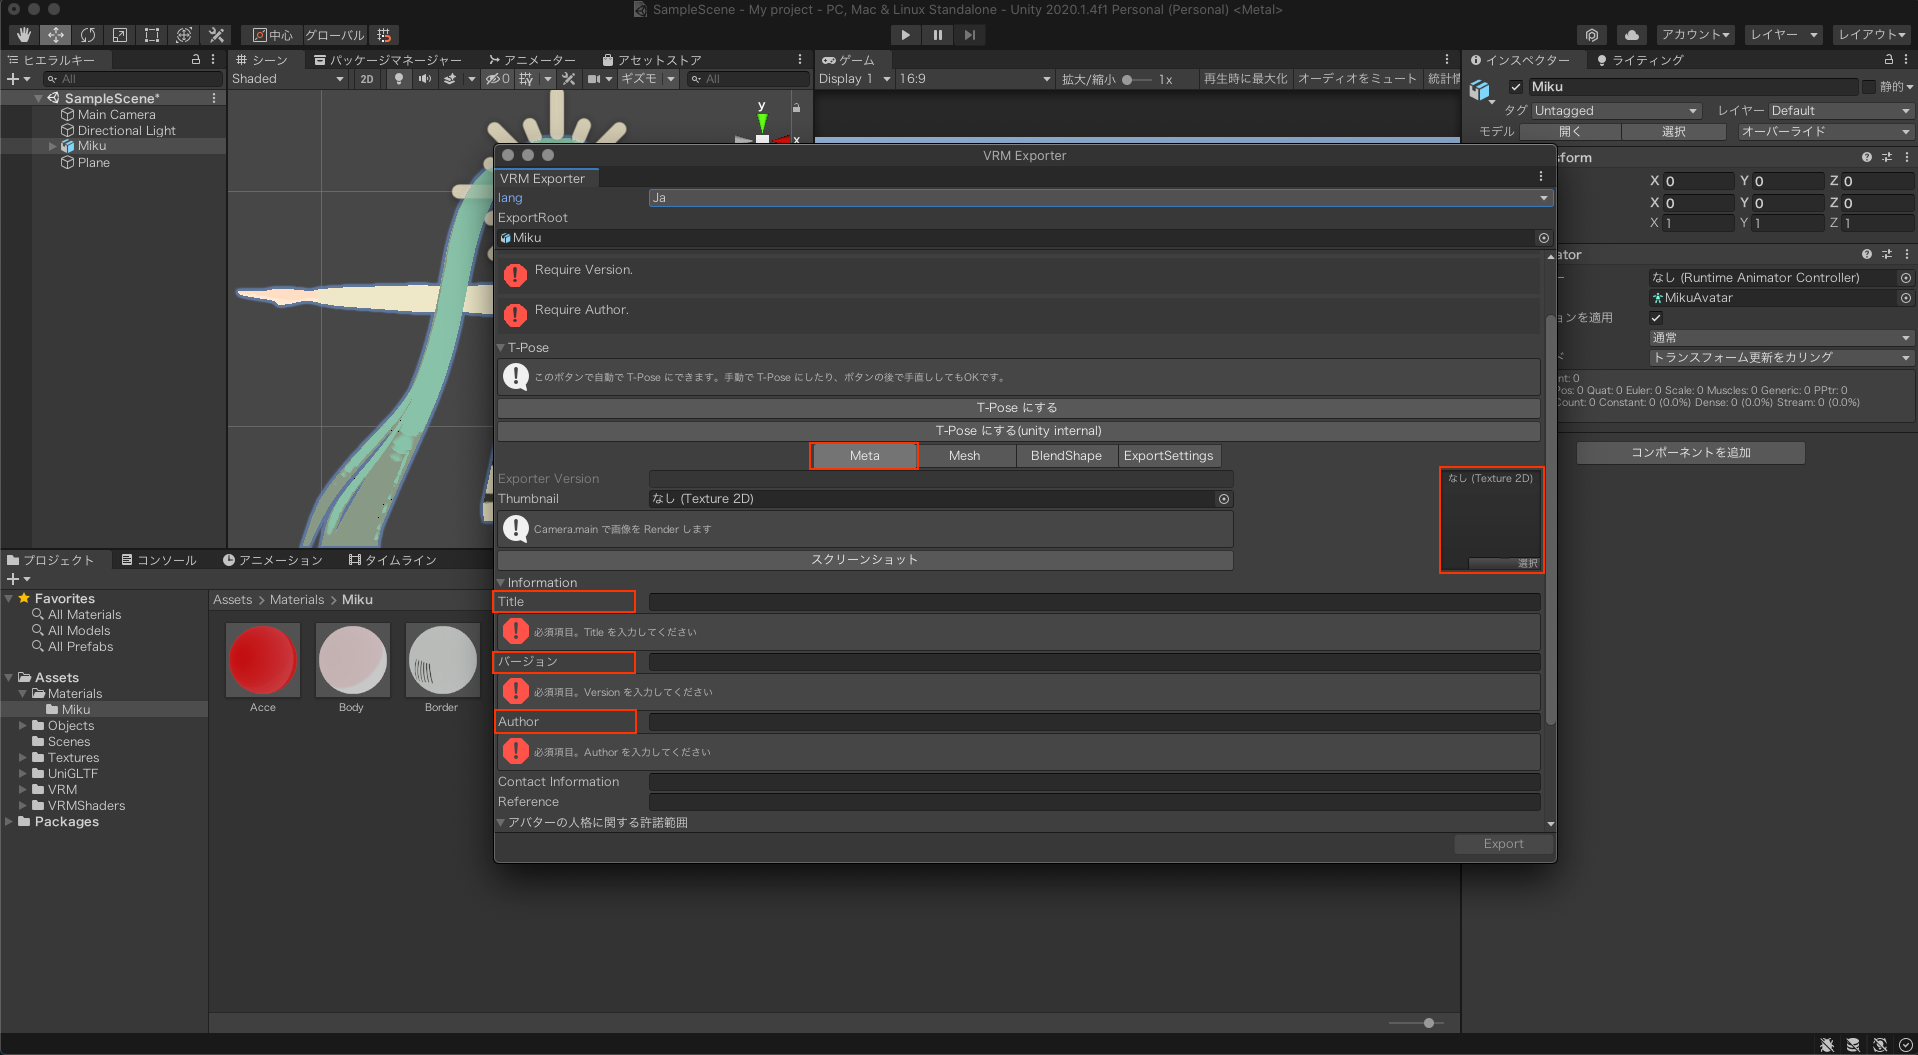Toggle scene audio speaker icon
Viewport: 1918px width, 1055px height.
click(425, 79)
